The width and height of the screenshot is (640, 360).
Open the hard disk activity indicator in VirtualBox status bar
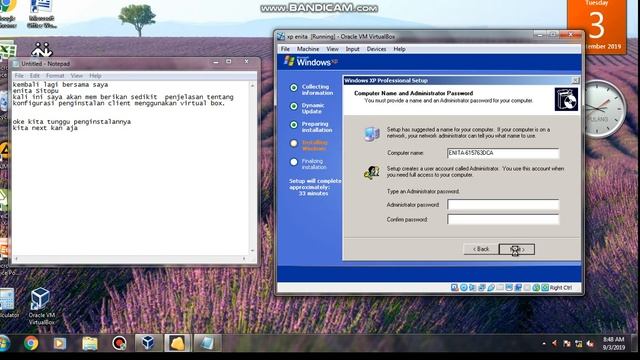point(455,288)
